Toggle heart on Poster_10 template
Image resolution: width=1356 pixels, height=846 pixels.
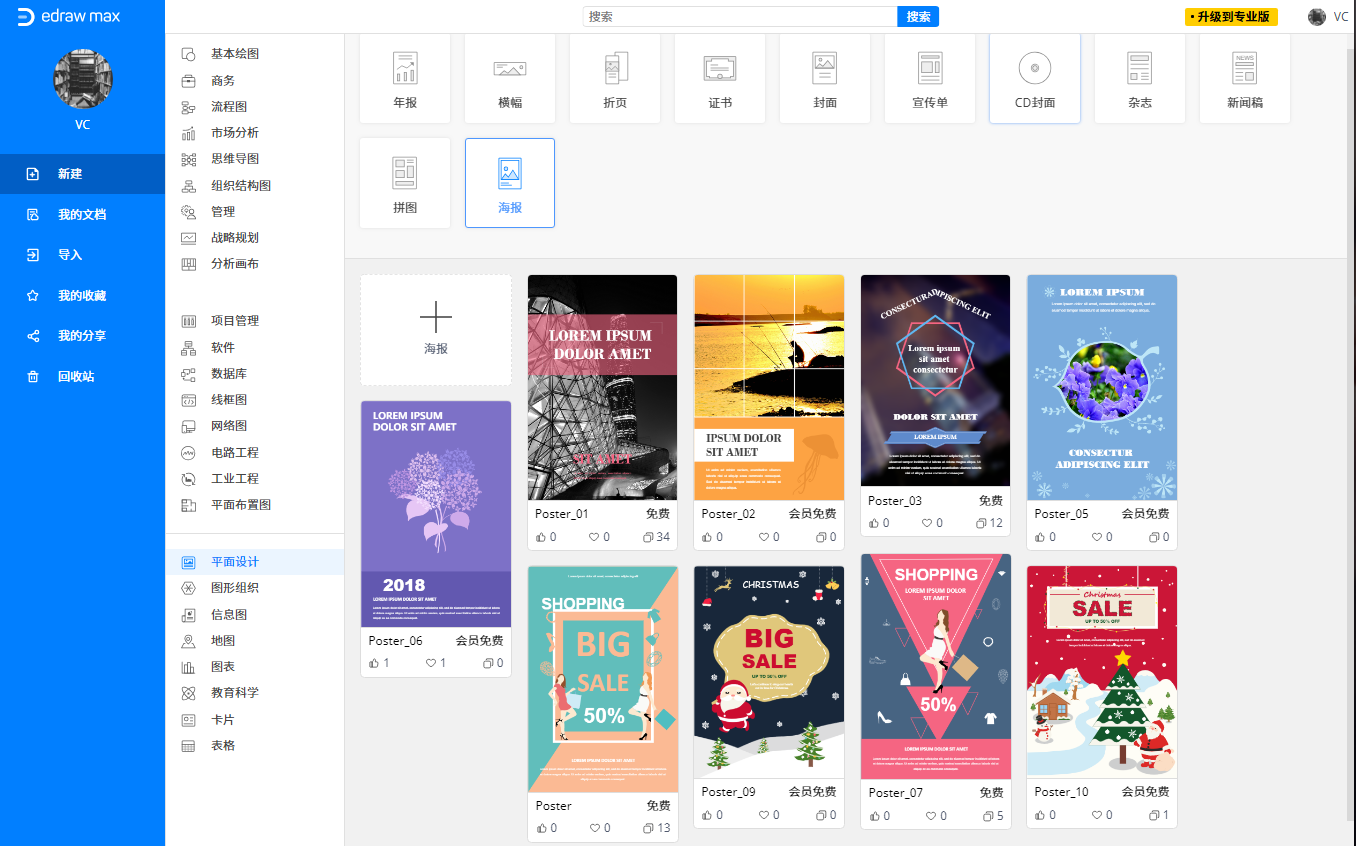click(1097, 815)
